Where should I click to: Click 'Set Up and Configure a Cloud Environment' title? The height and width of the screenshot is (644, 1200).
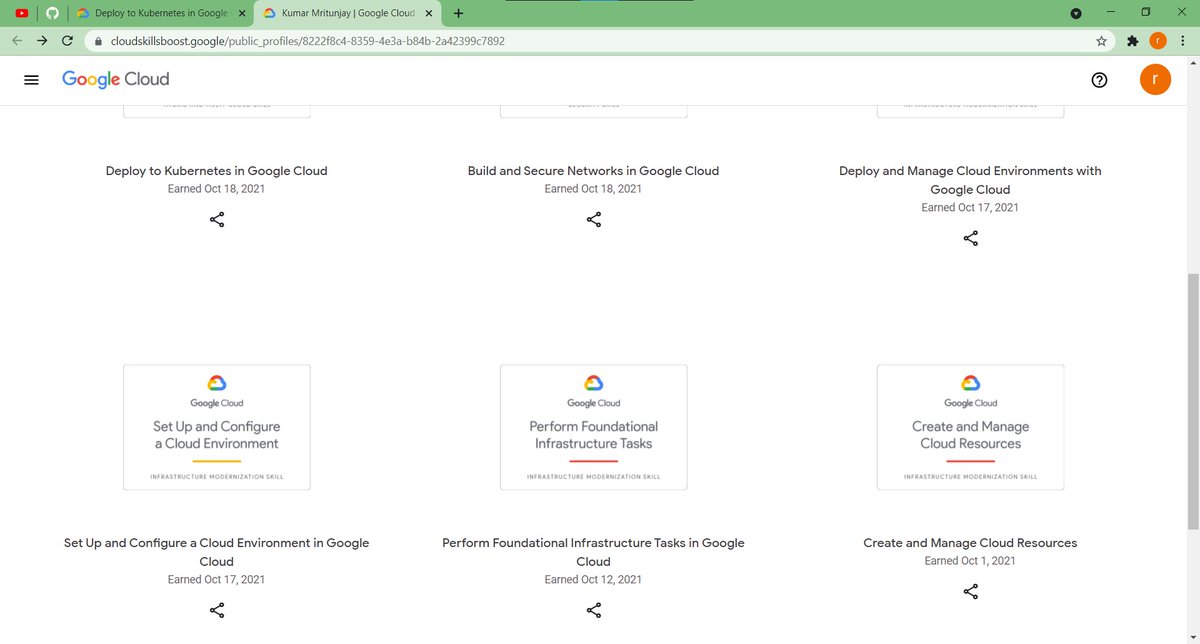pos(217,552)
